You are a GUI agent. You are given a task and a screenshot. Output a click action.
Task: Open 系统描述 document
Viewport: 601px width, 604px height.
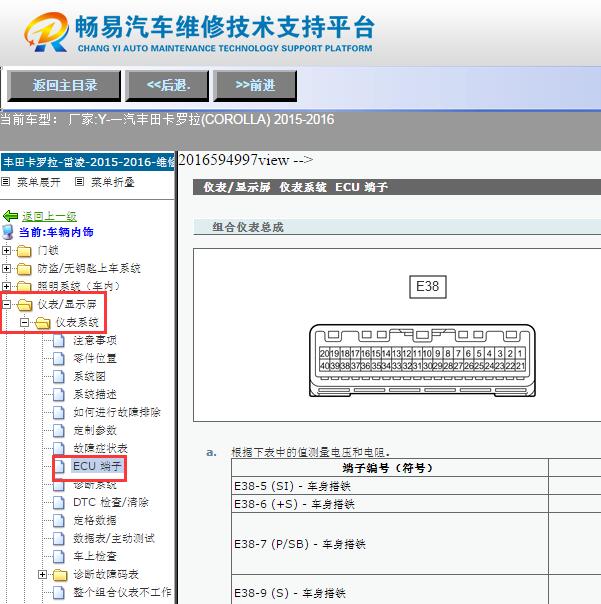click(x=95, y=394)
